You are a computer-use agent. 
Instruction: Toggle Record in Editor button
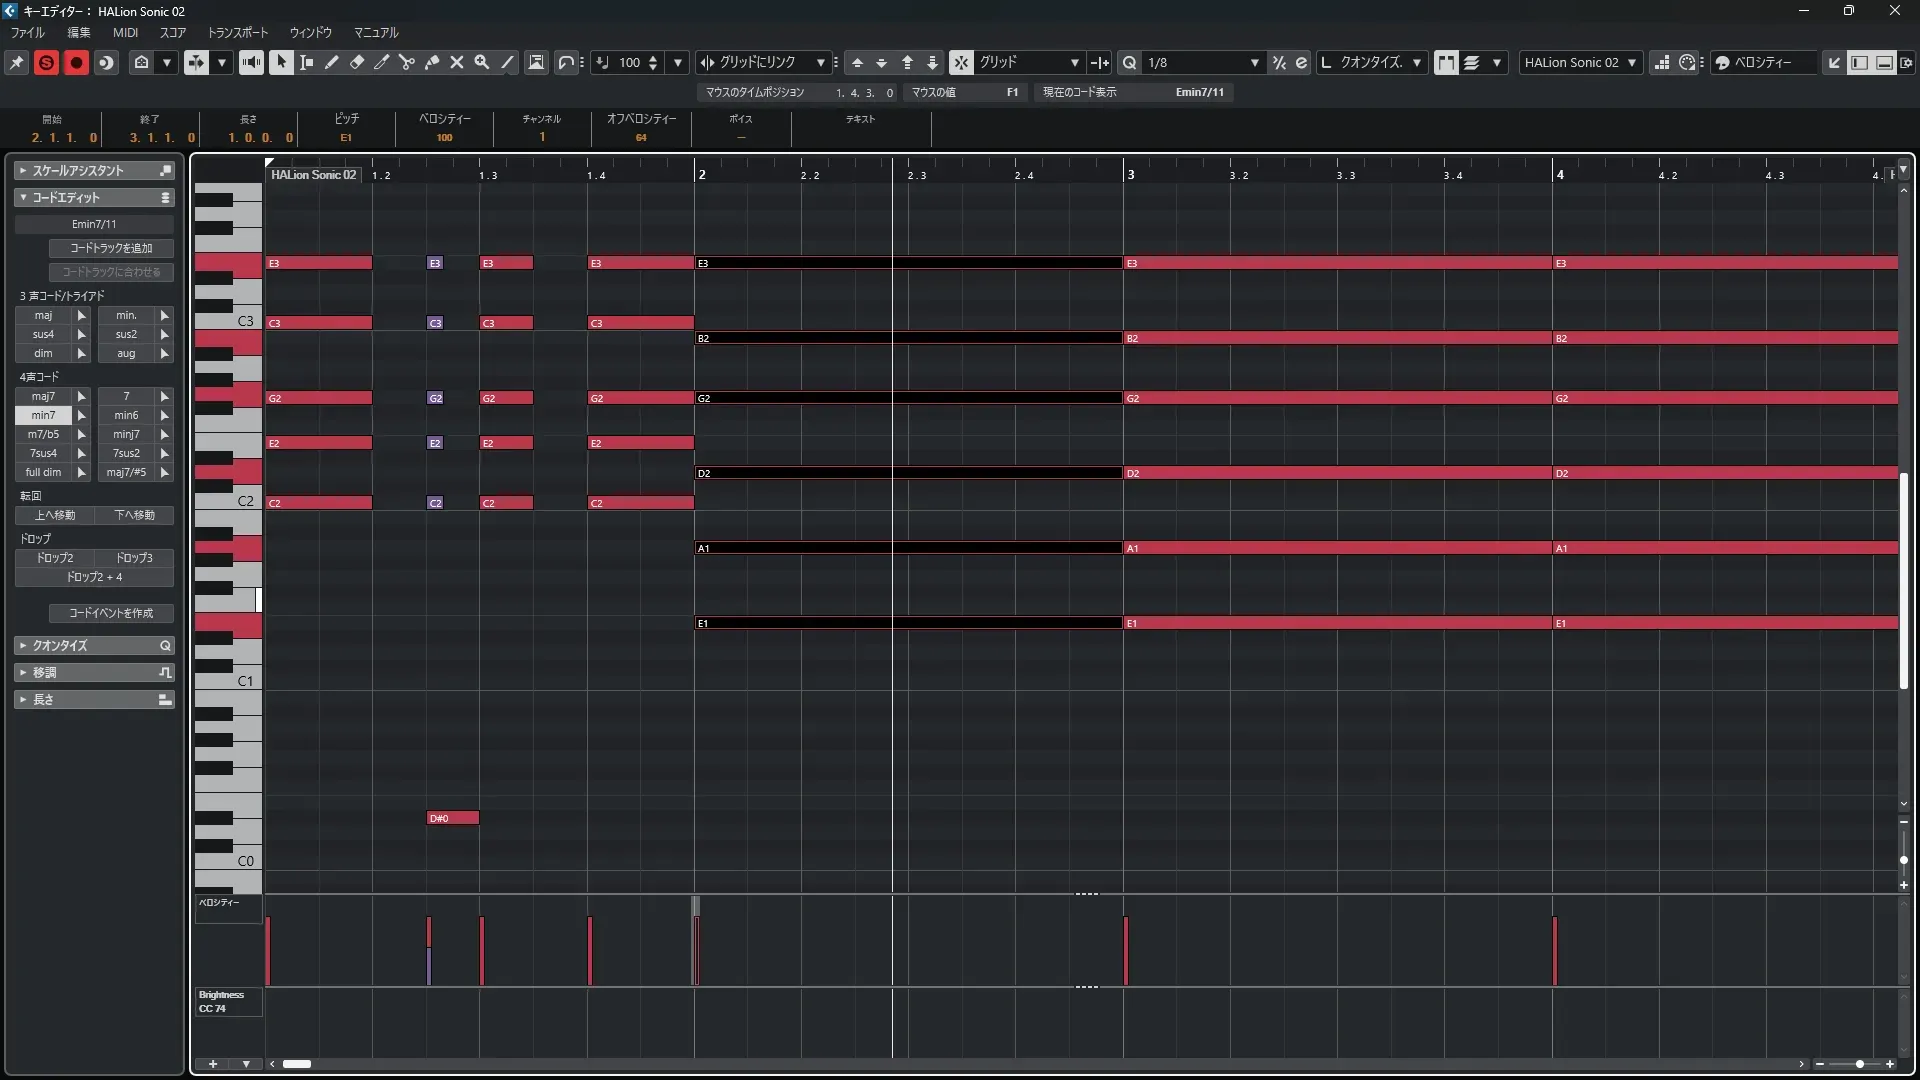point(76,62)
